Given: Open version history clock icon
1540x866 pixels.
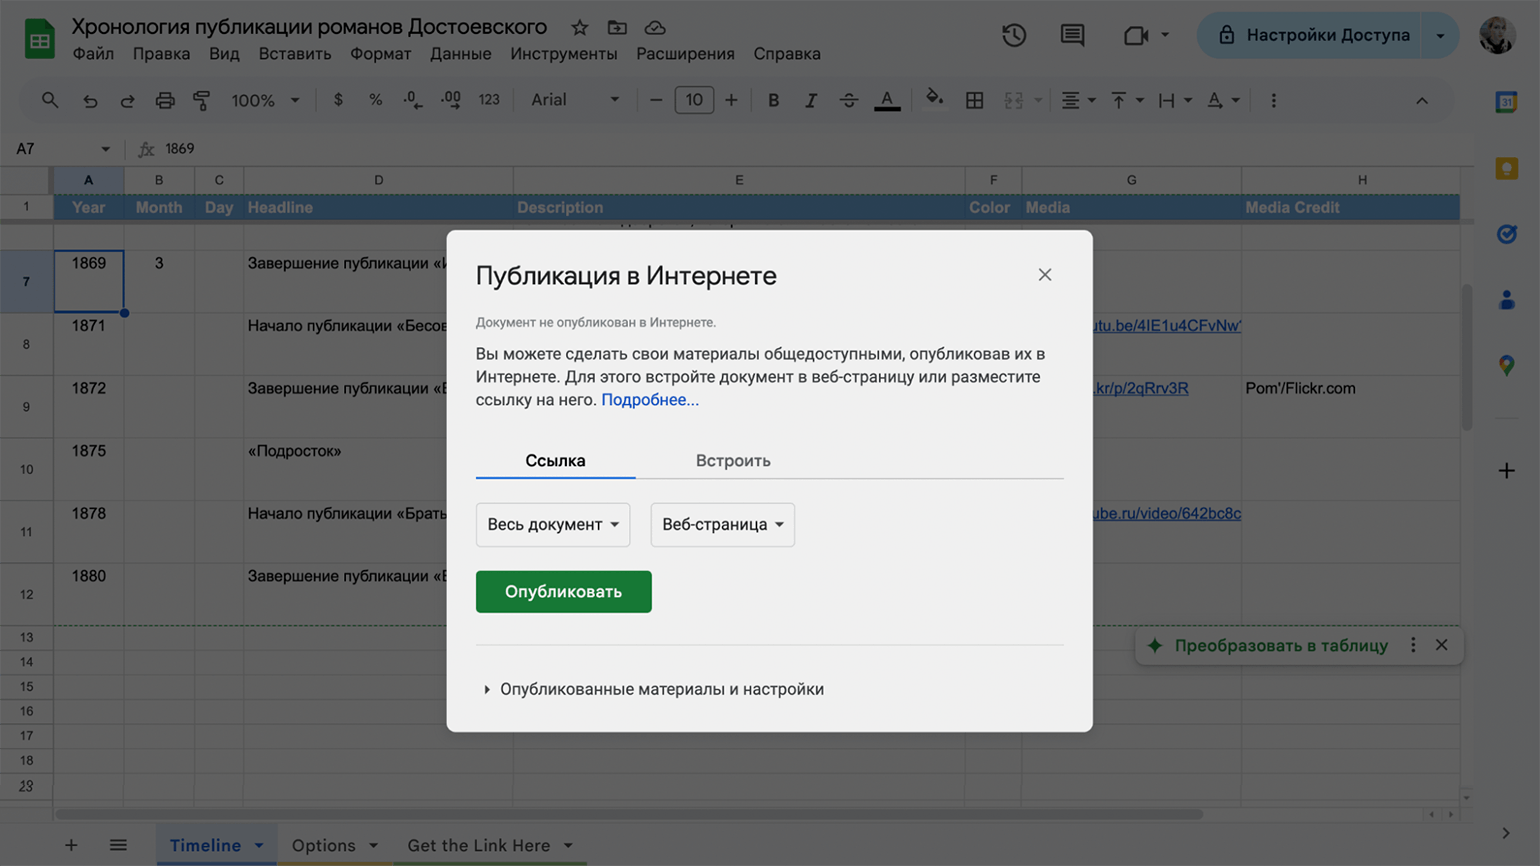Looking at the screenshot, I should 1014,35.
